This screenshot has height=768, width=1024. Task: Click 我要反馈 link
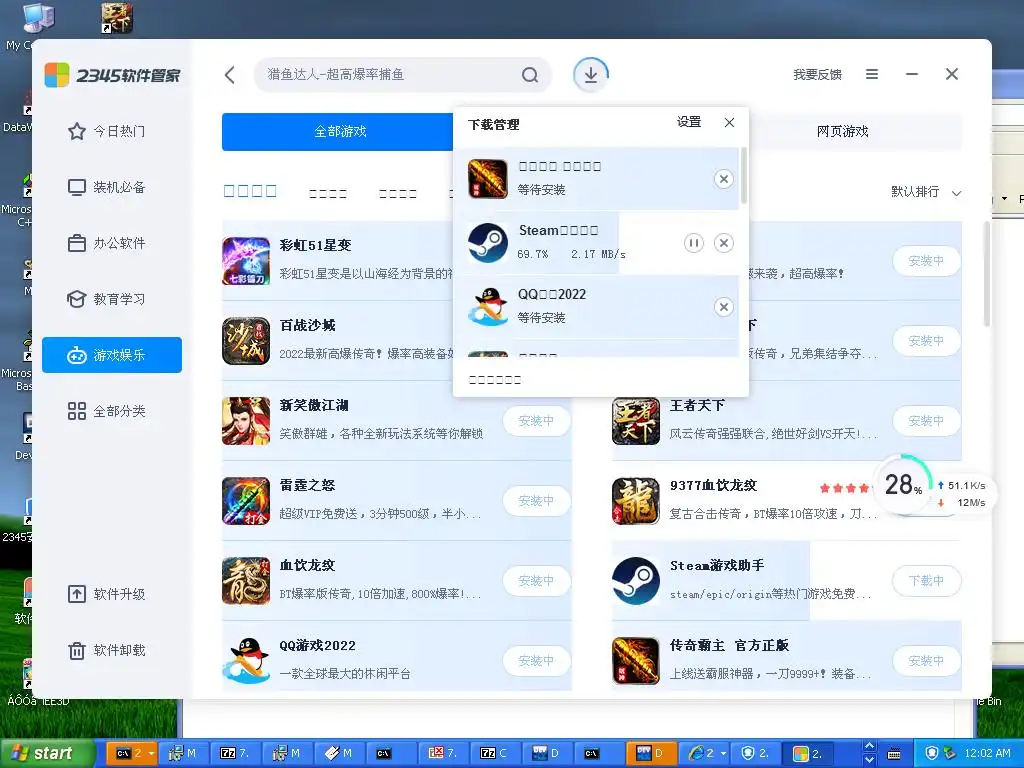[x=817, y=75]
